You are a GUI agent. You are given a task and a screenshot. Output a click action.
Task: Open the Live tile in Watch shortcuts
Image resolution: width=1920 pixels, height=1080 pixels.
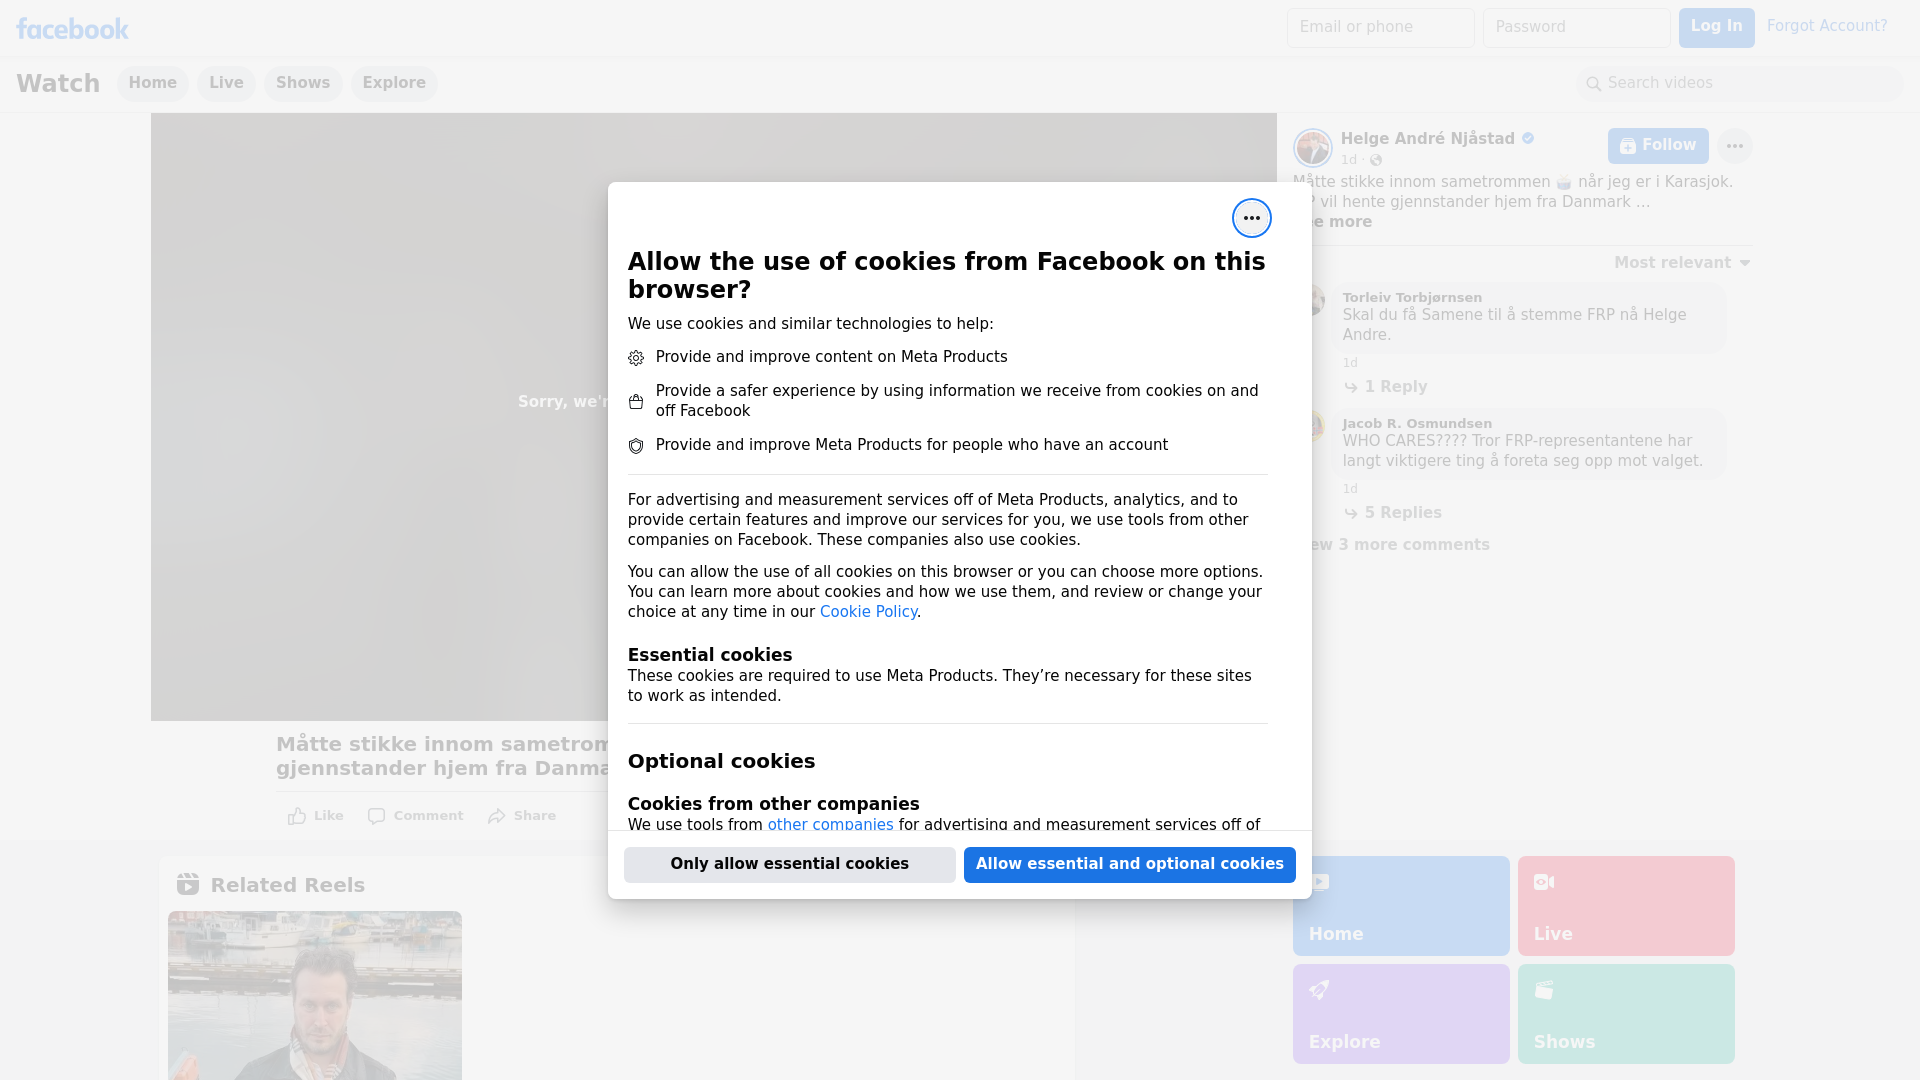1626,906
